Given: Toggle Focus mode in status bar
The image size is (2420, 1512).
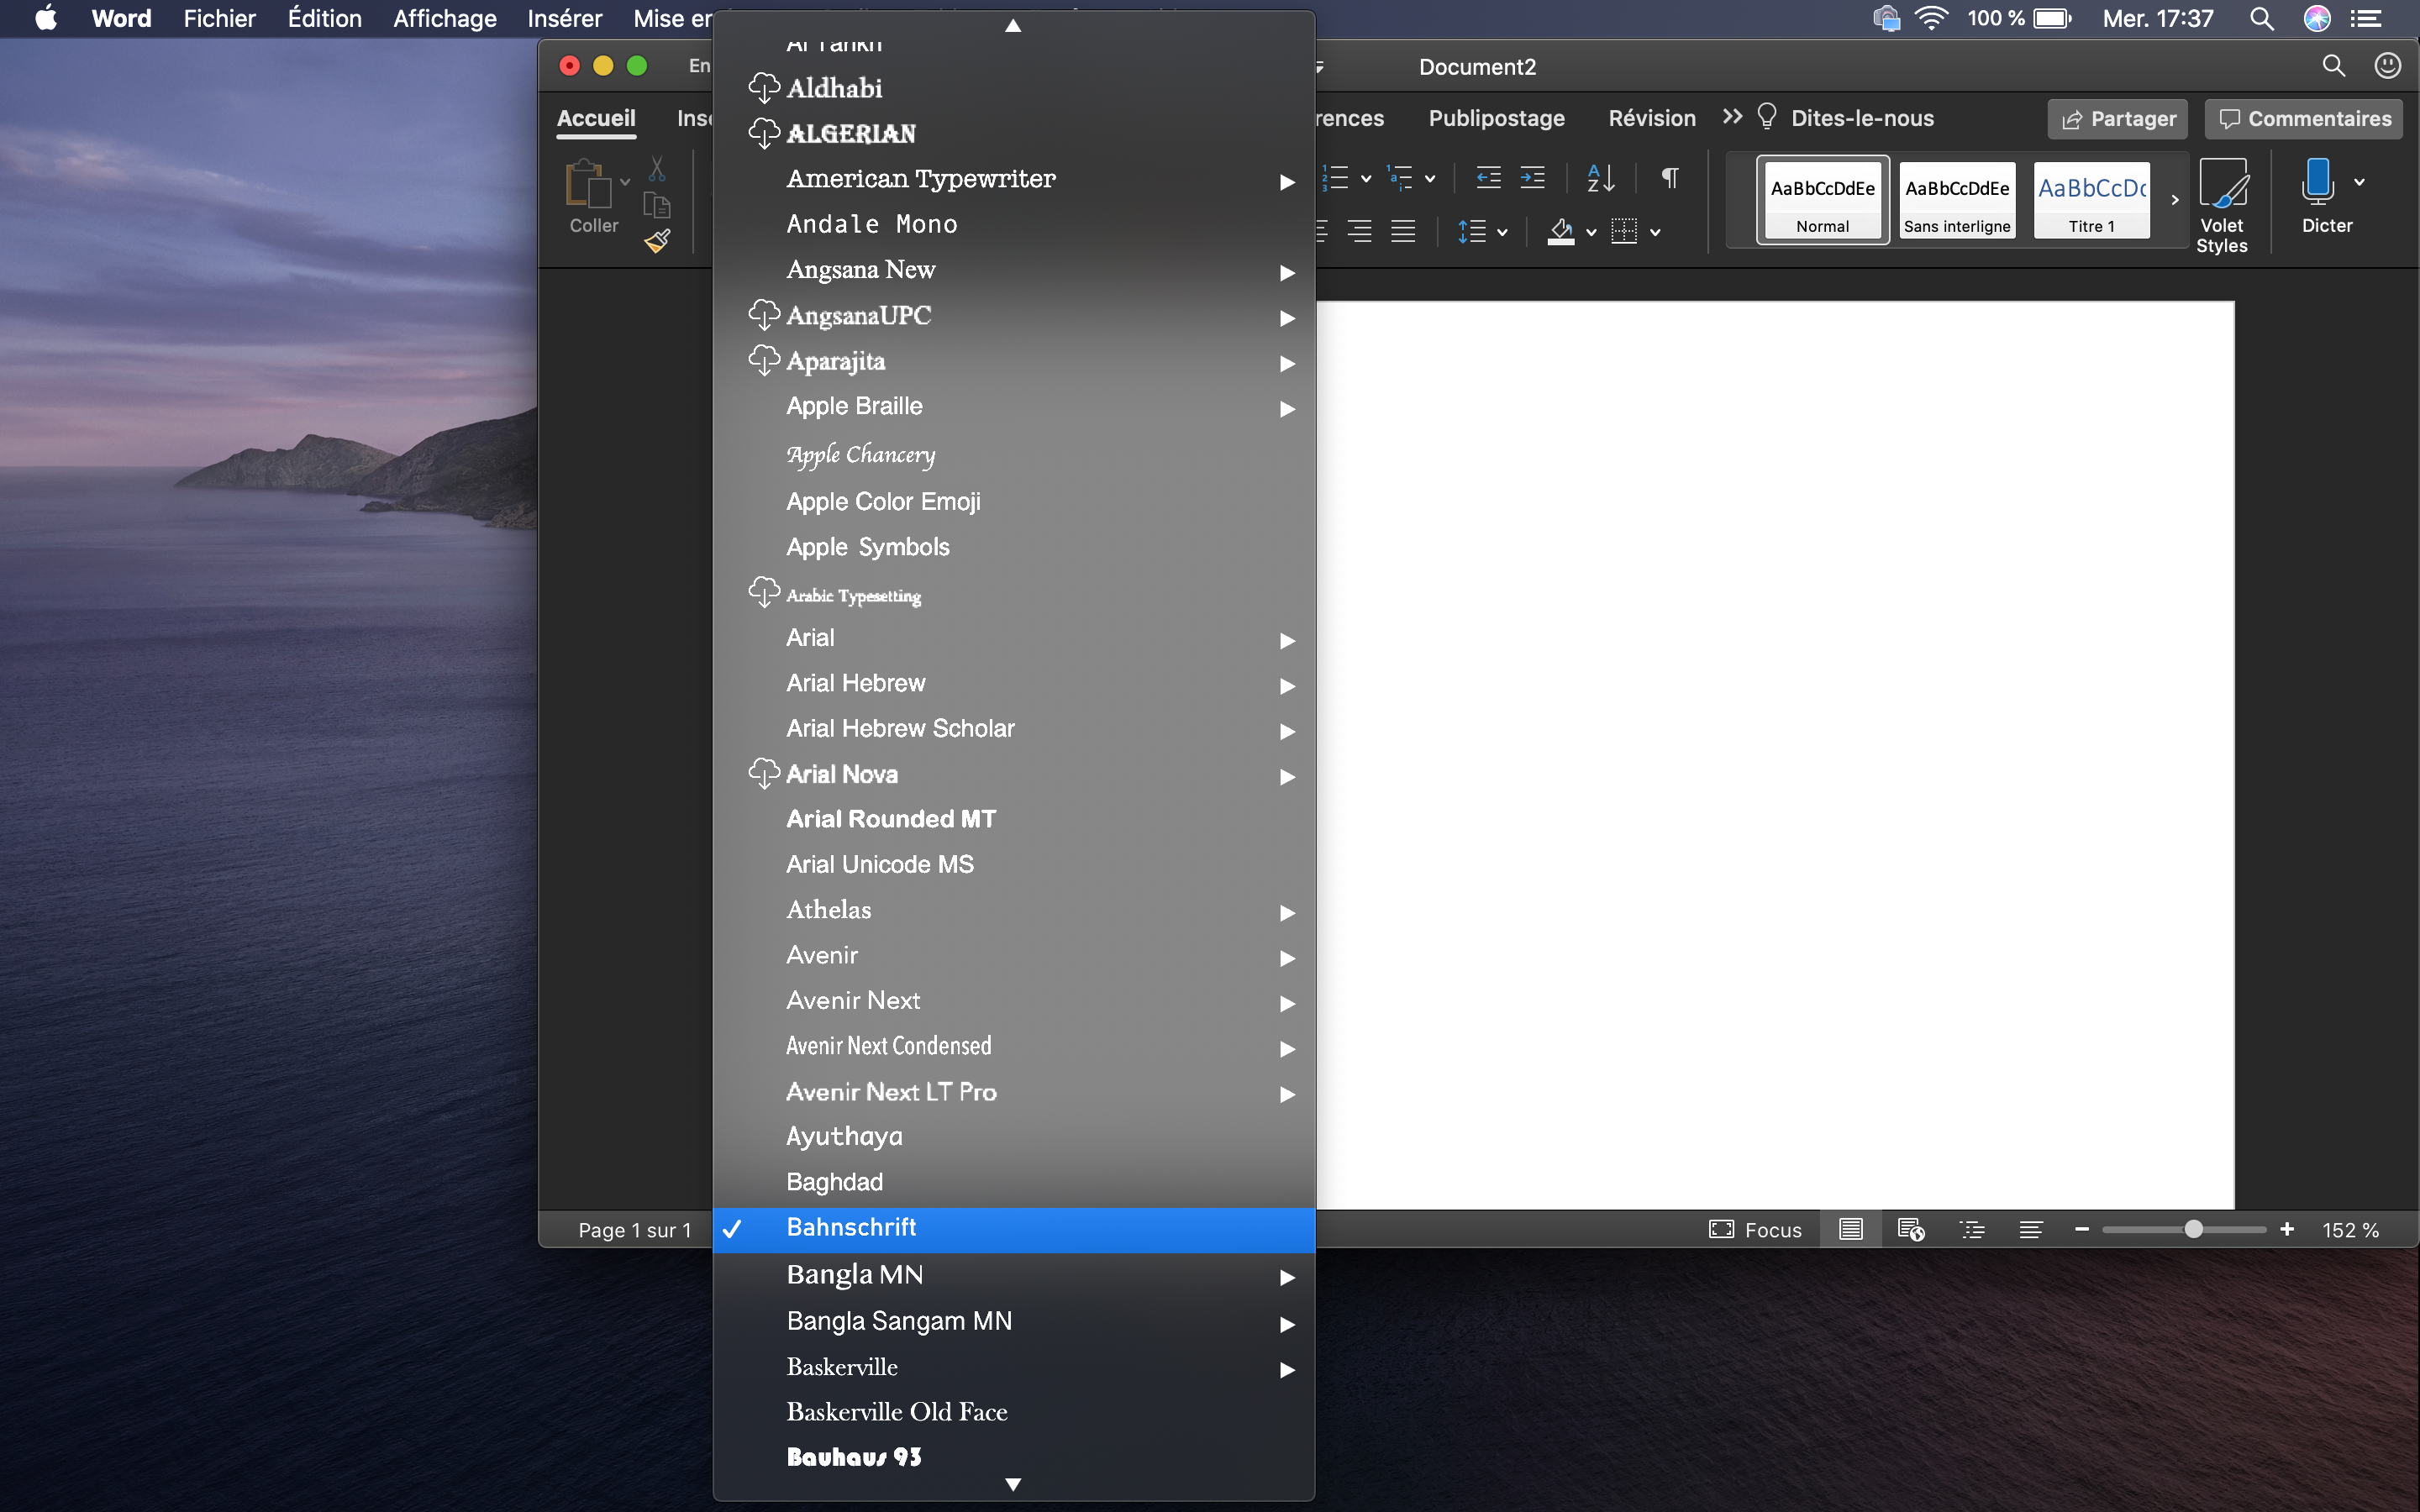Looking at the screenshot, I should pyautogui.click(x=1755, y=1230).
